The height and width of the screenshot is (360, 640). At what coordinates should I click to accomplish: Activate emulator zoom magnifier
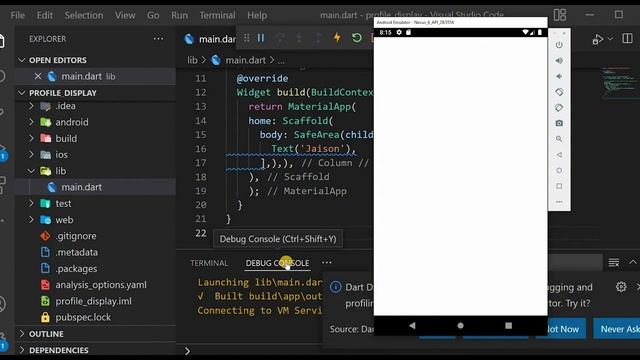(x=559, y=139)
